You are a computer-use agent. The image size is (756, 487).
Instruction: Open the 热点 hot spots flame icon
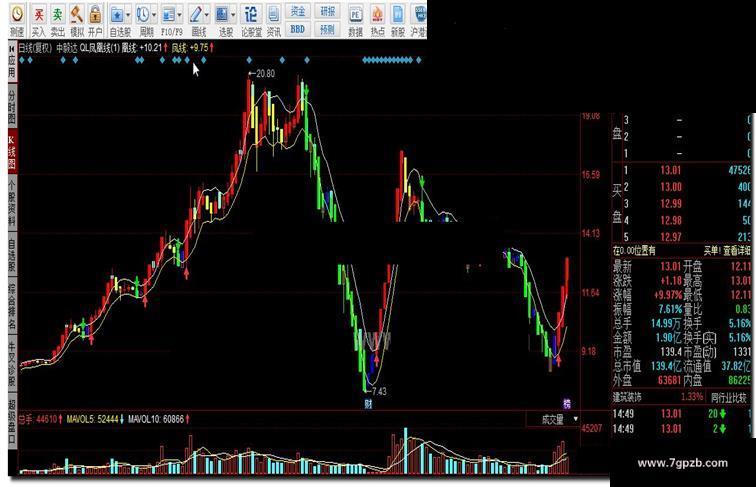coord(378,14)
